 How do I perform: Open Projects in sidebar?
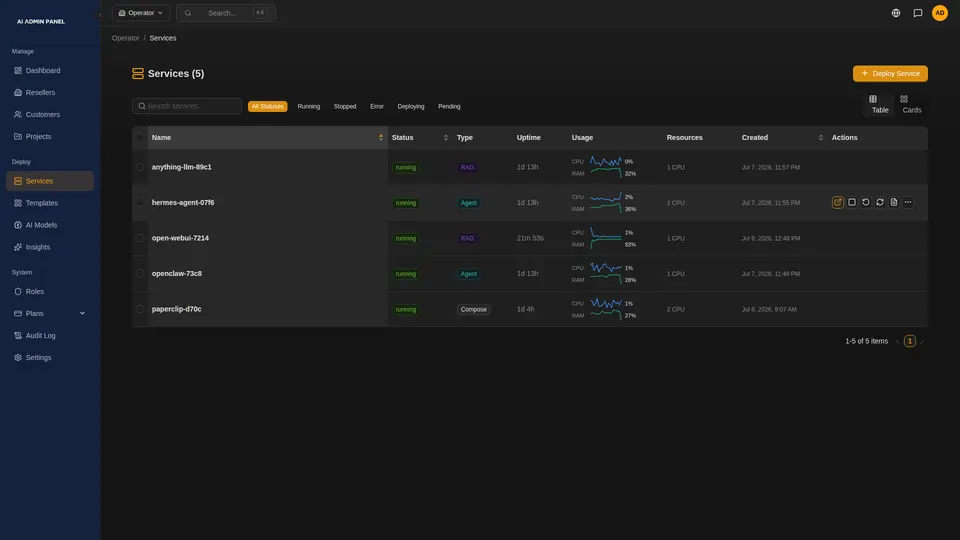point(50,137)
